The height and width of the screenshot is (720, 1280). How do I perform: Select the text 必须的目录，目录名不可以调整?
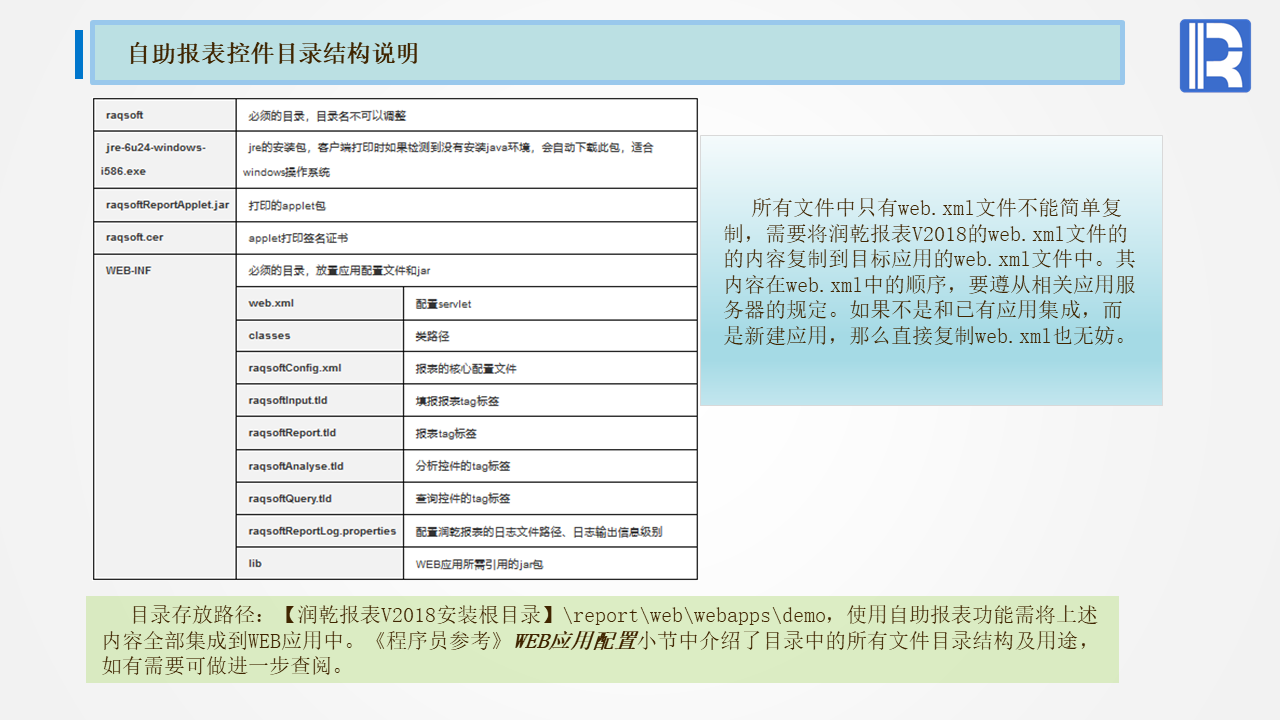(x=327, y=116)
